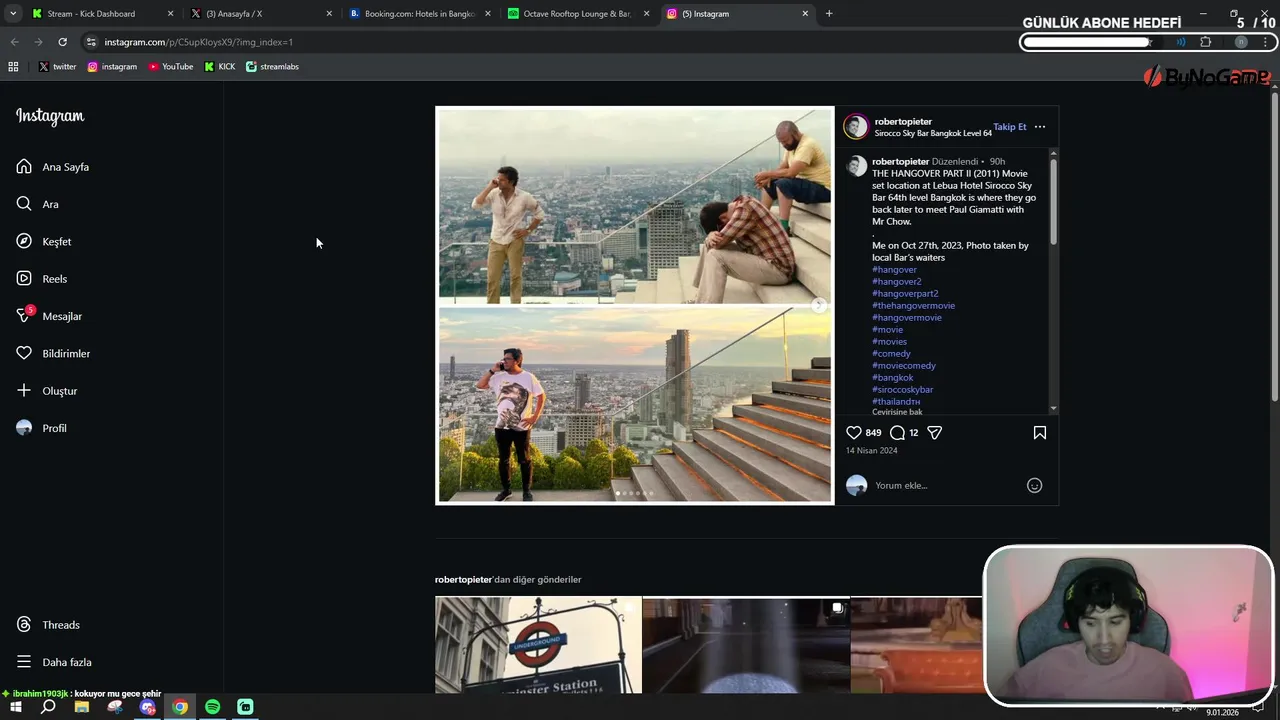
Task: Click the 14 Nisan 2024 date
Action: (x=872, y=451)
